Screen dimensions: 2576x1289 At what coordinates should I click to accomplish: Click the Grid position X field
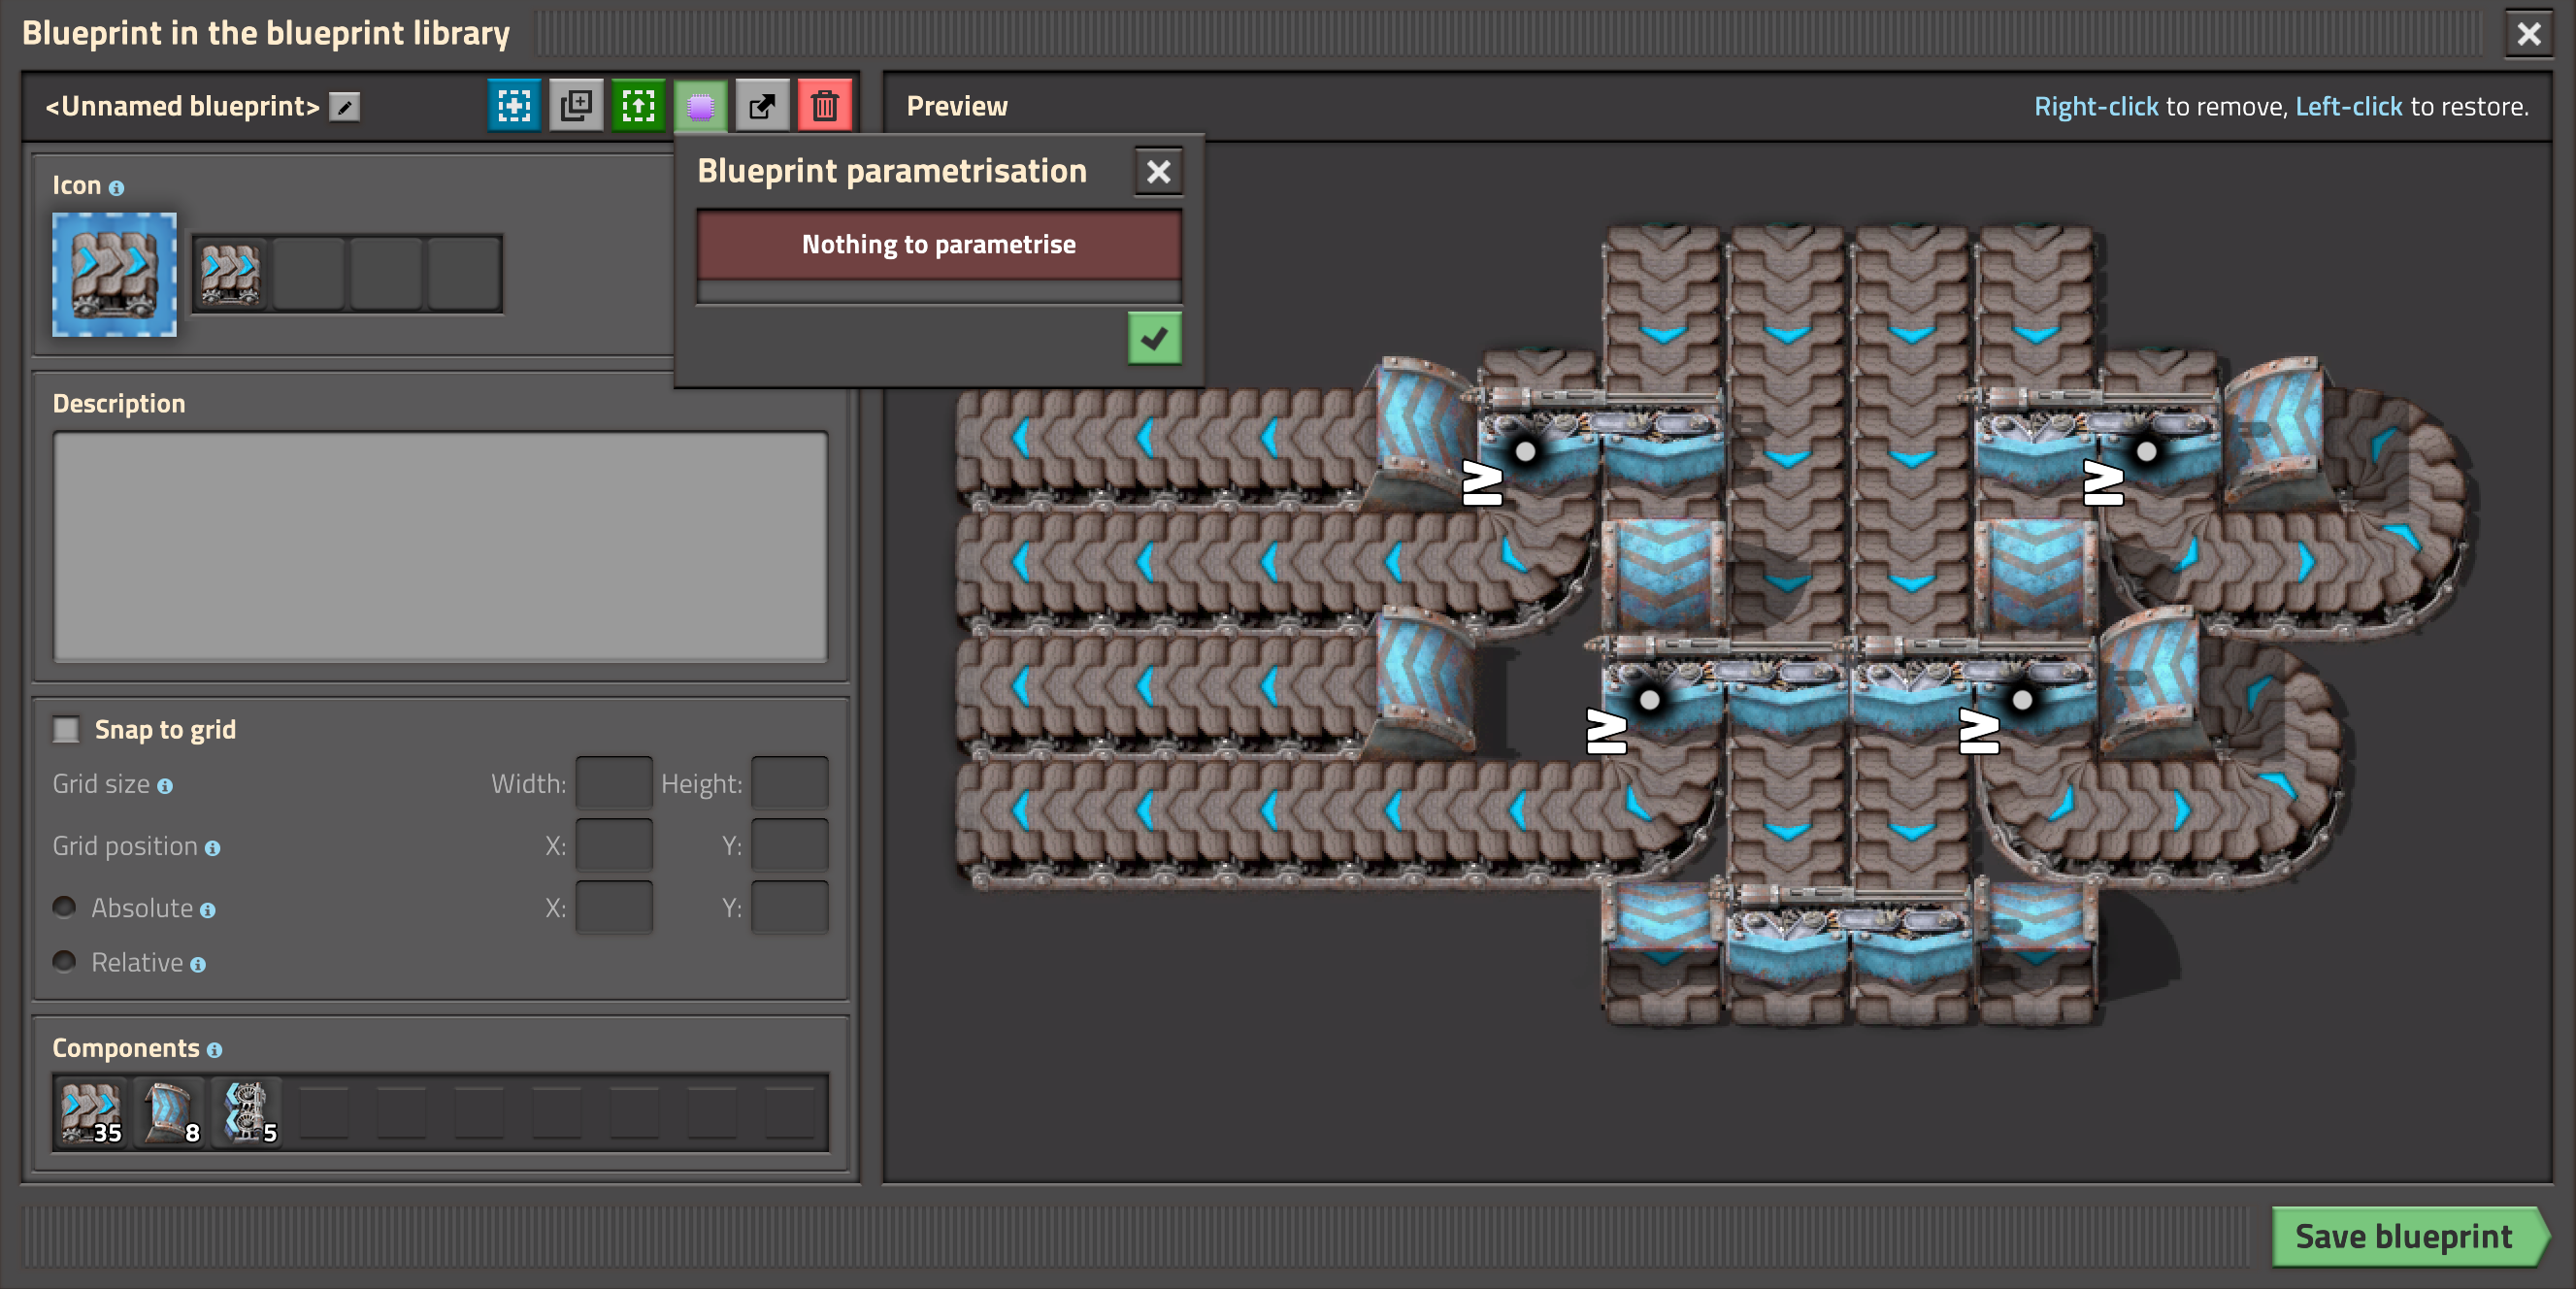(x=614, y=845)
